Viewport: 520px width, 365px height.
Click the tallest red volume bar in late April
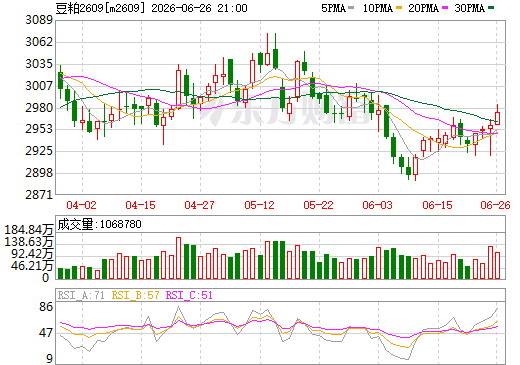tap(178, 258)
